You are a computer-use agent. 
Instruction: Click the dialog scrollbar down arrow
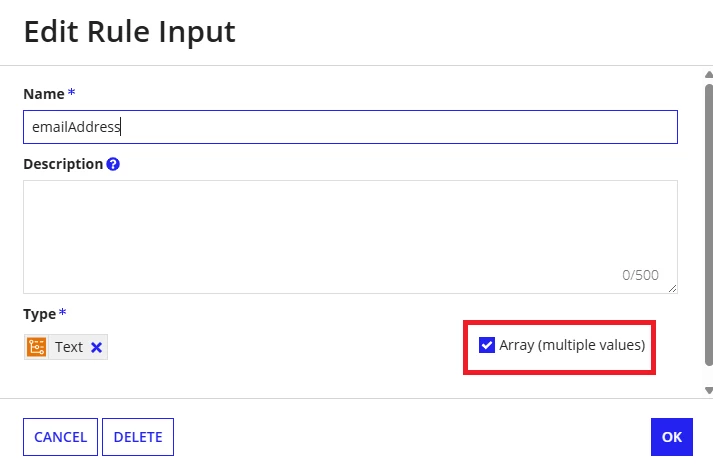708,390
